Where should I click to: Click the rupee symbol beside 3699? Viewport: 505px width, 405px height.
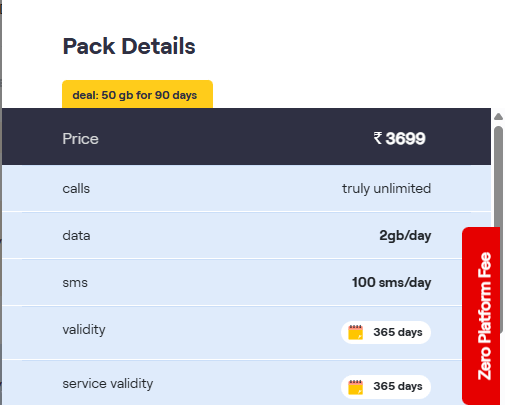(x=378, y=138)
